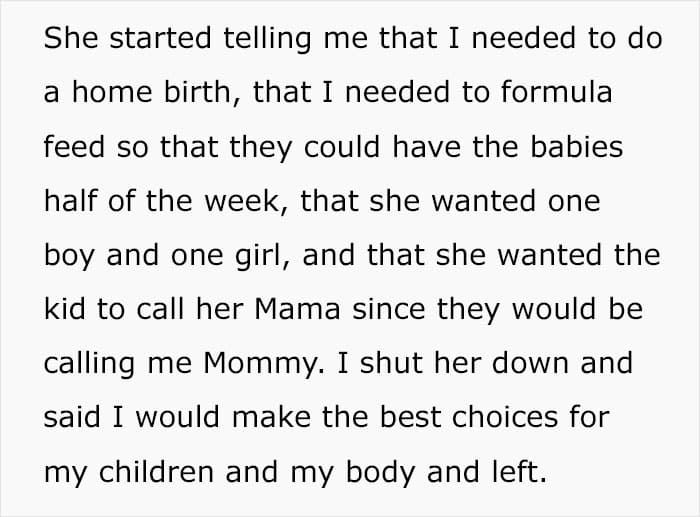Viewport: 700px width, 517px height.
Task: Click the word "telling" in the first line
Action: point(267,38)
